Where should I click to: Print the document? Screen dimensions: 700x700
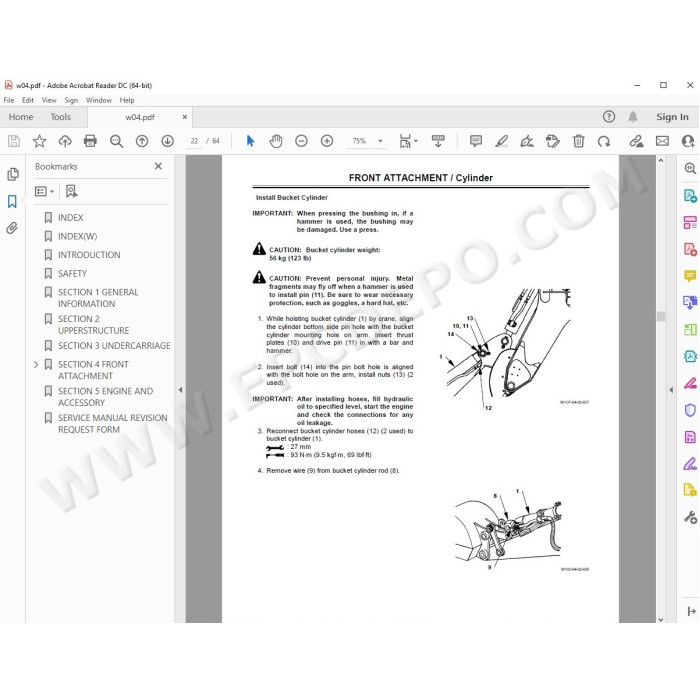90,141
